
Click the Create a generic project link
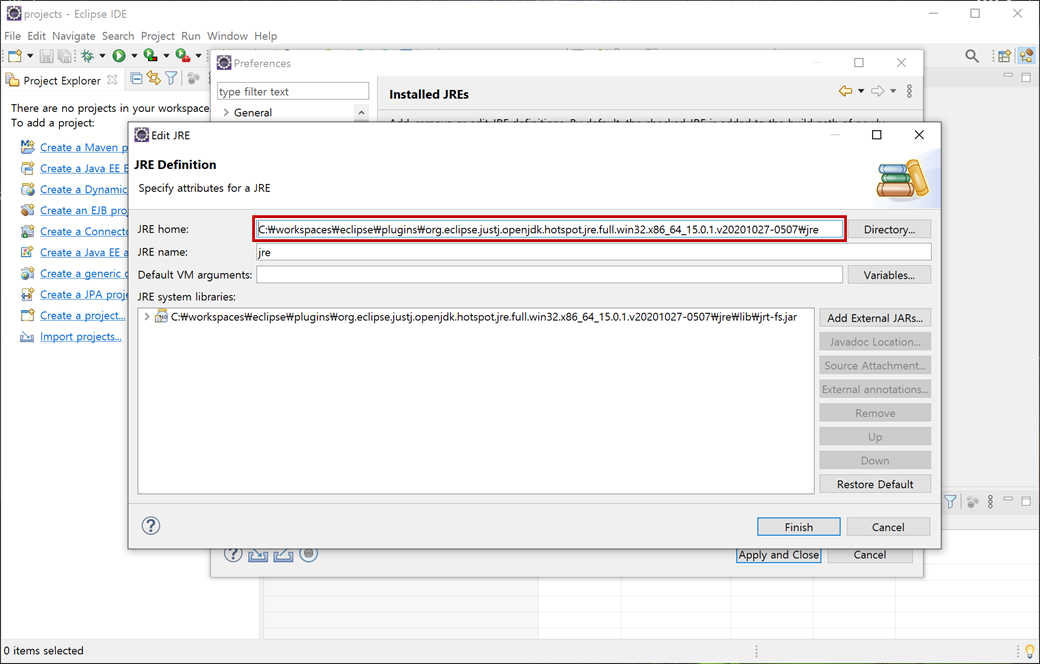pyautogui.click(x=84, y=273)
